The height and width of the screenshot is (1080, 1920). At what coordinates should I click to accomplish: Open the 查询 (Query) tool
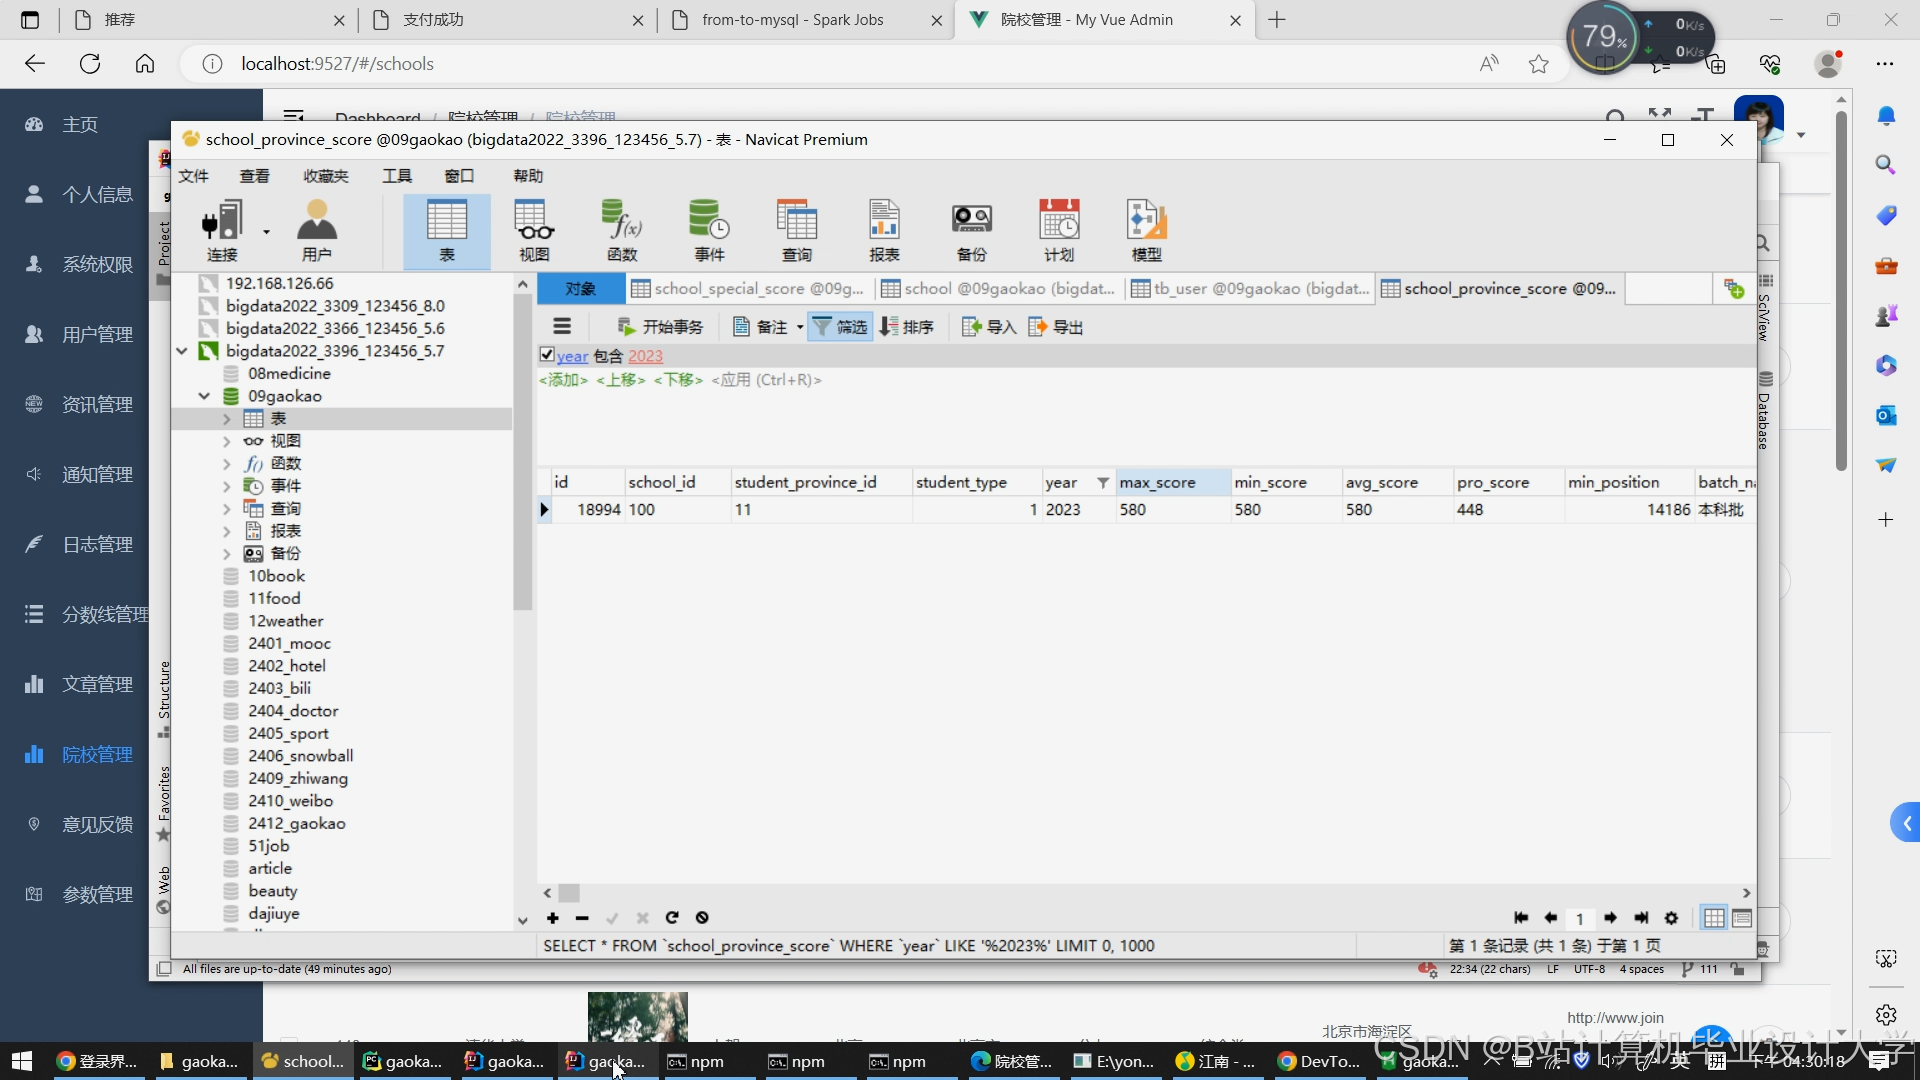796,228
